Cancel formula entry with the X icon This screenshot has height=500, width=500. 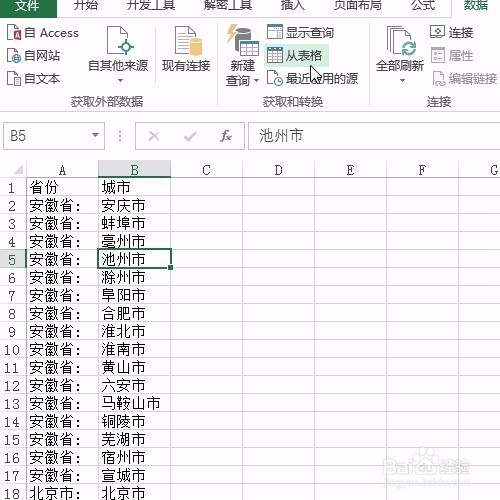coord(154,136)
